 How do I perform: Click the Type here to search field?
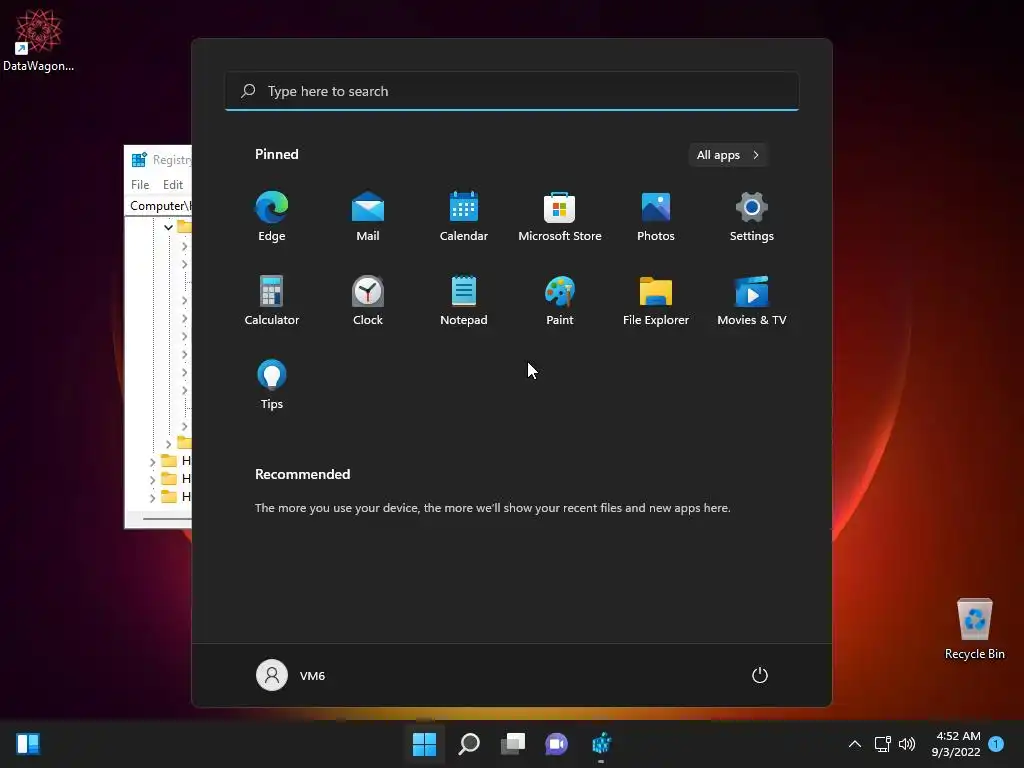click(512, 91)
